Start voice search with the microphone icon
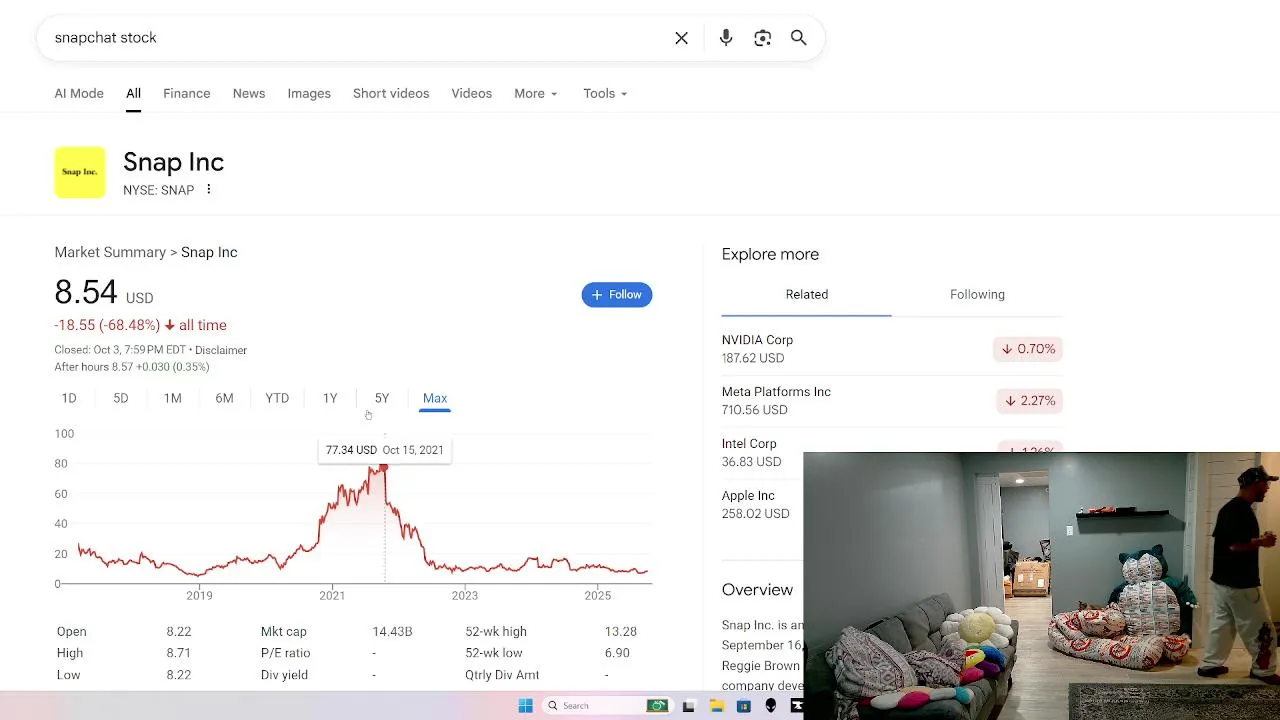This screenshot has height=720, width=1280. pyautogui.click(x=726, y=38)
